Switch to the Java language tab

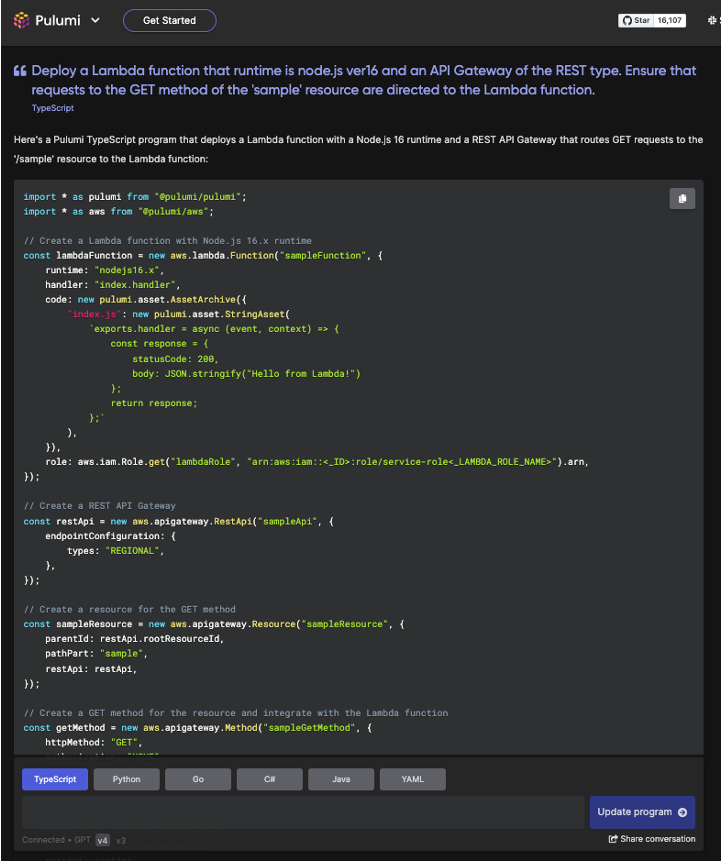click(341, 779)
